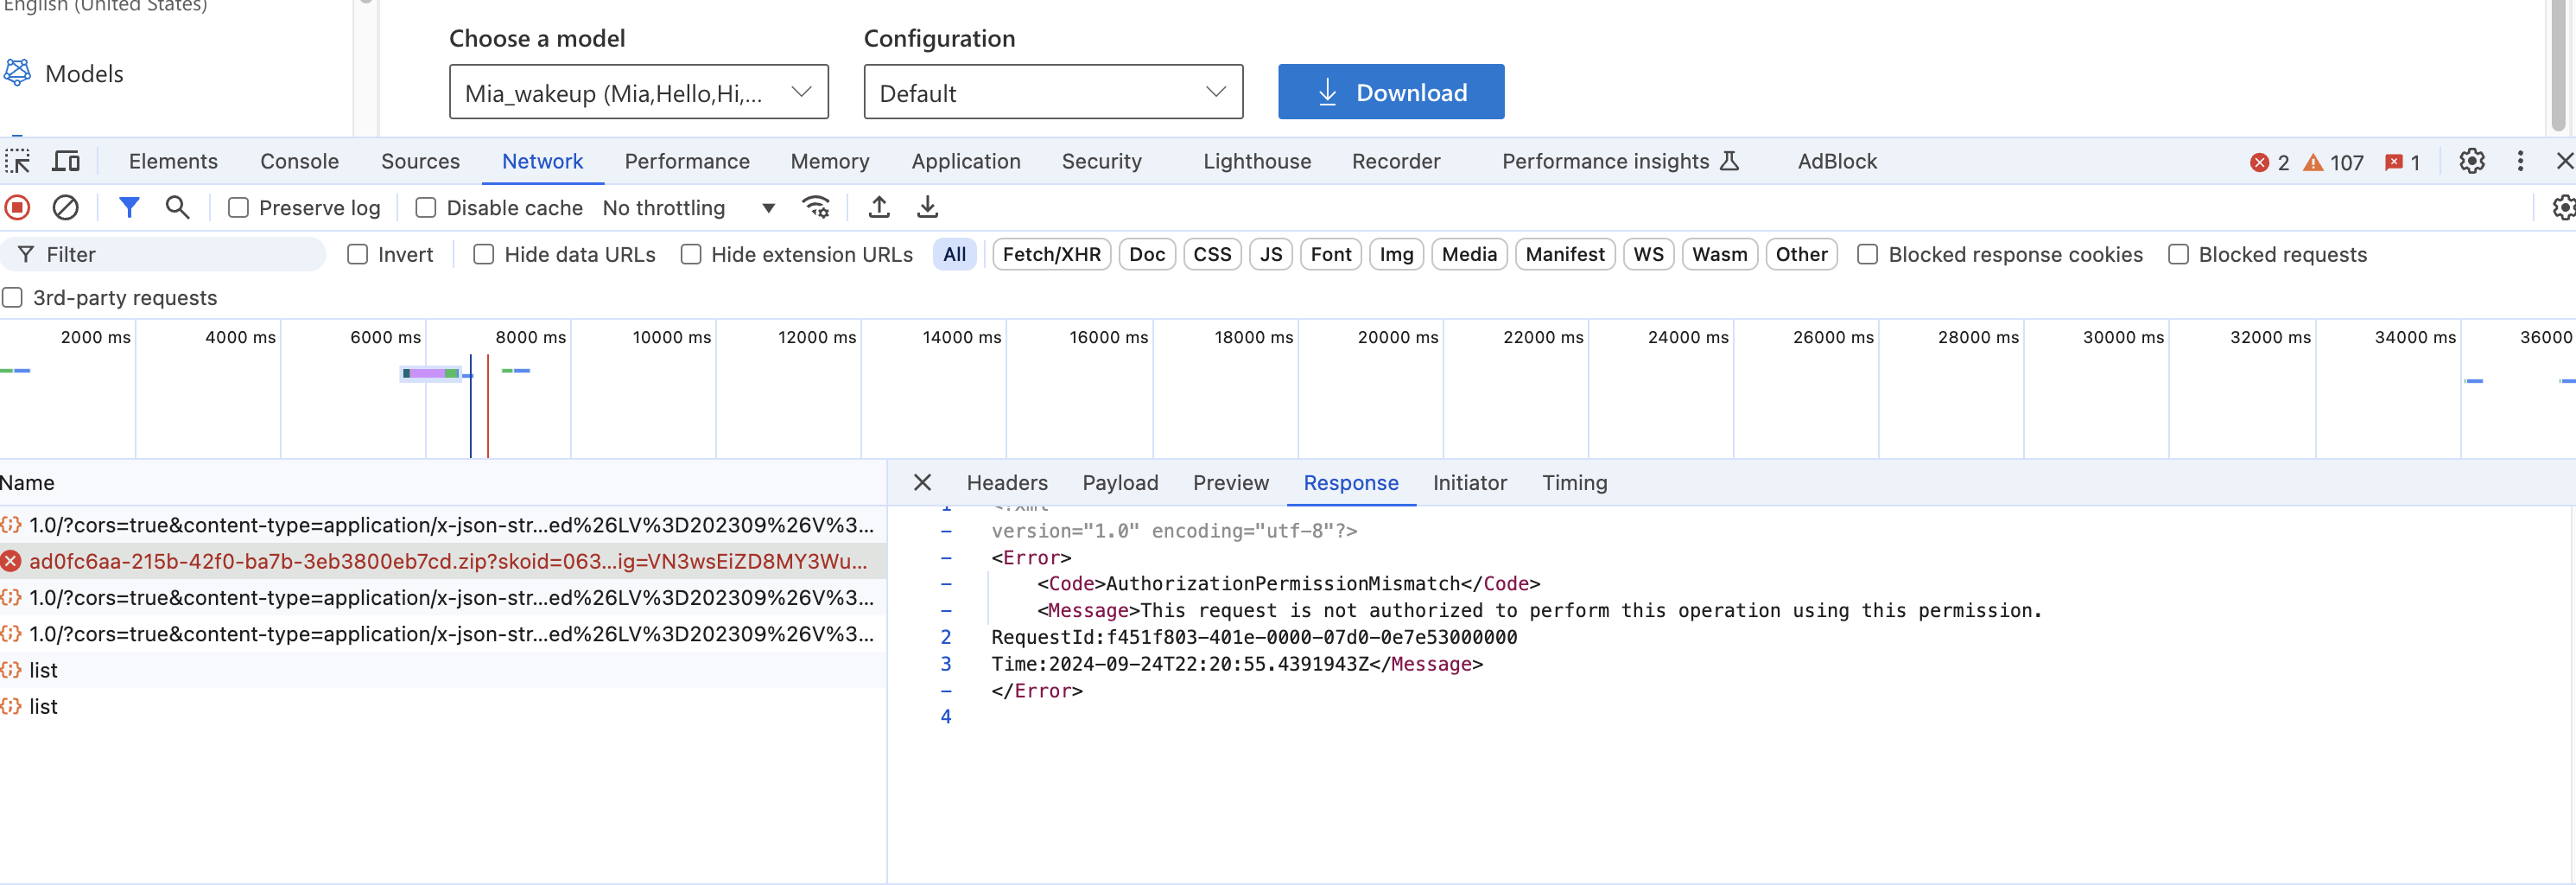Switch to the Console tab
The image size is (2576, 885).
point(299,161)
